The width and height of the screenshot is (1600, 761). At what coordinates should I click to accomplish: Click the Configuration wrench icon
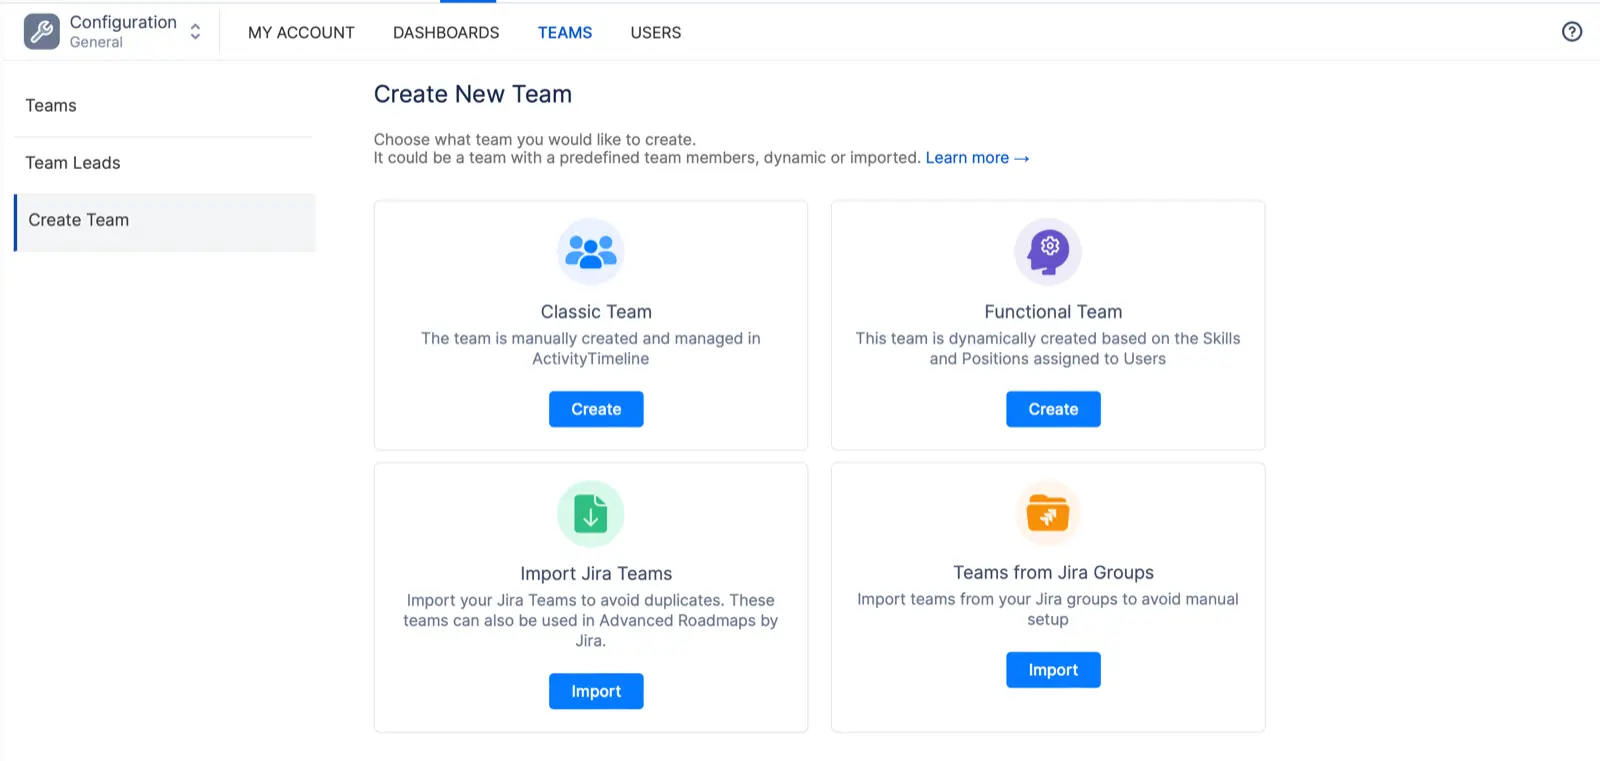pos(41,32)
